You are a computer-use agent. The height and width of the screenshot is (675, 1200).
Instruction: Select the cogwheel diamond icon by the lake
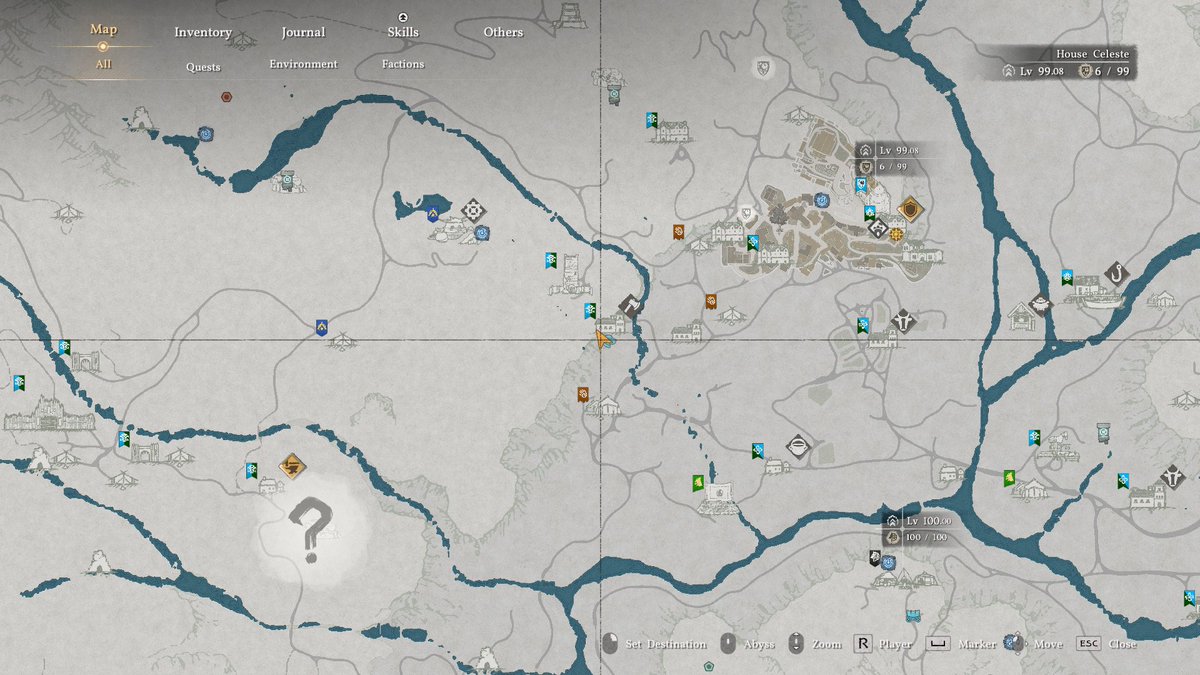(473, 210)
